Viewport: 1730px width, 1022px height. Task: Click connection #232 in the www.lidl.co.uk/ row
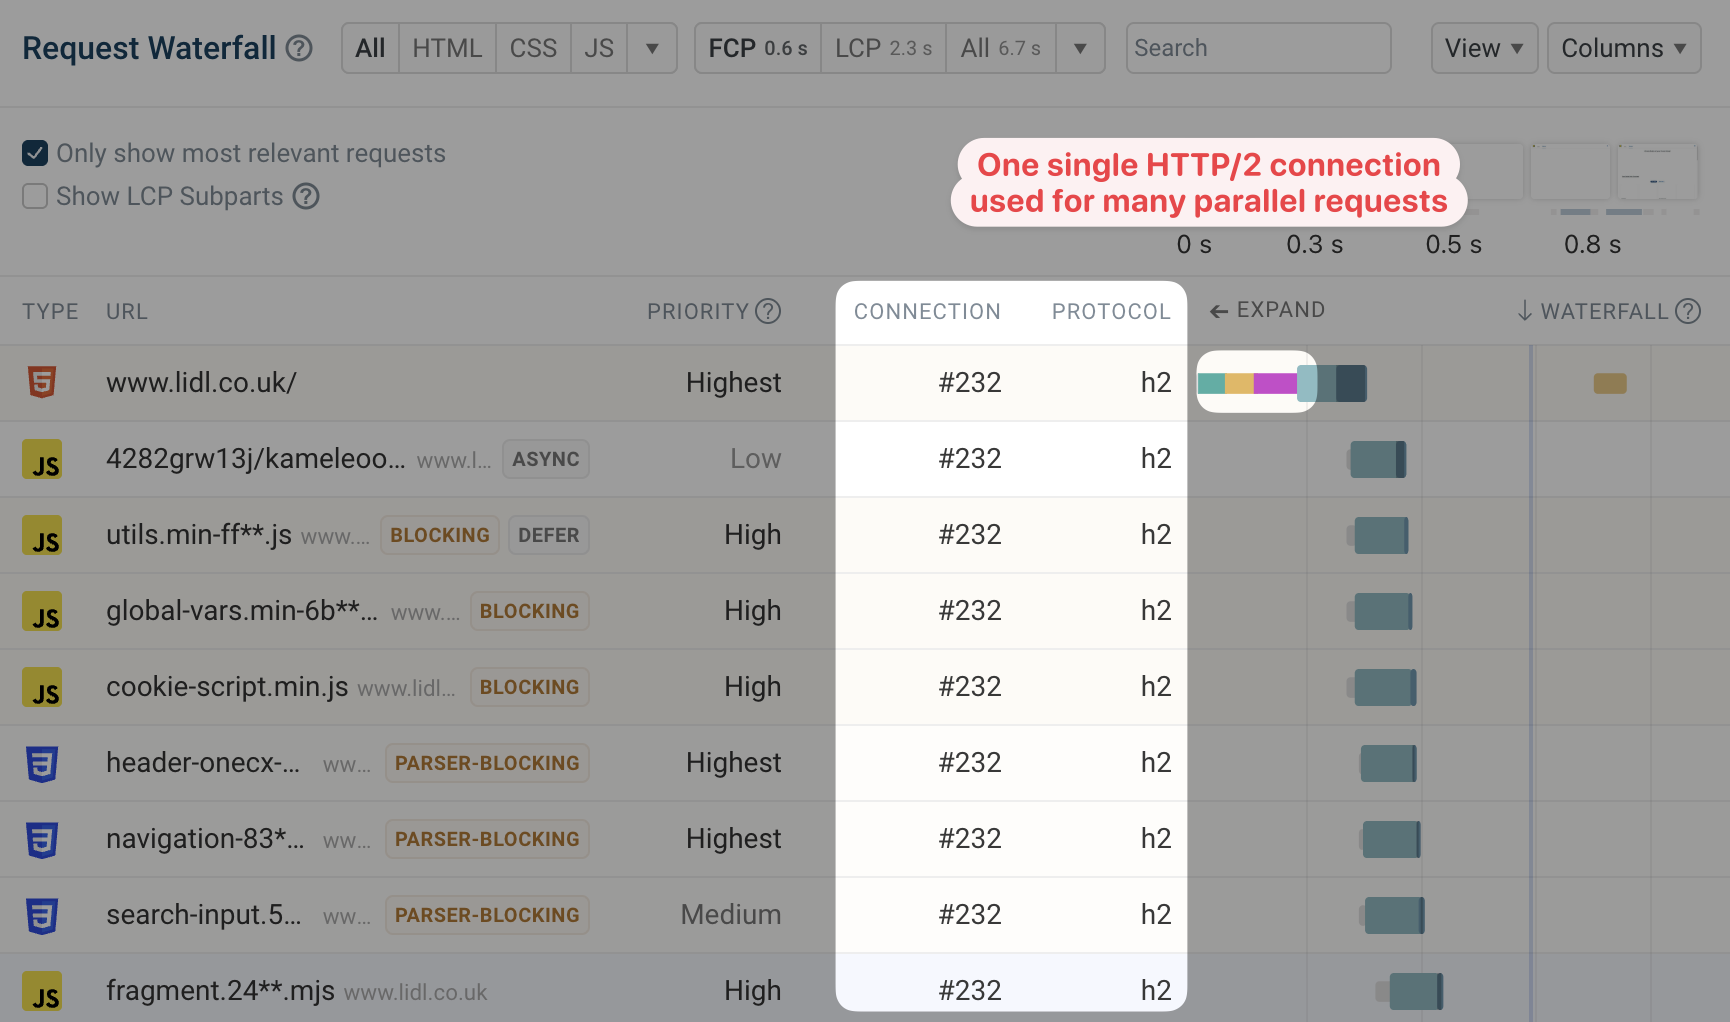pos(970,382)
